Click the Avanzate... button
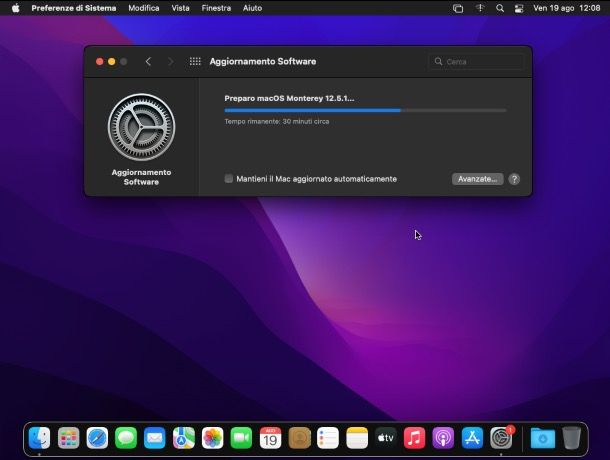 pyautogui.click(x=477, y=179)
